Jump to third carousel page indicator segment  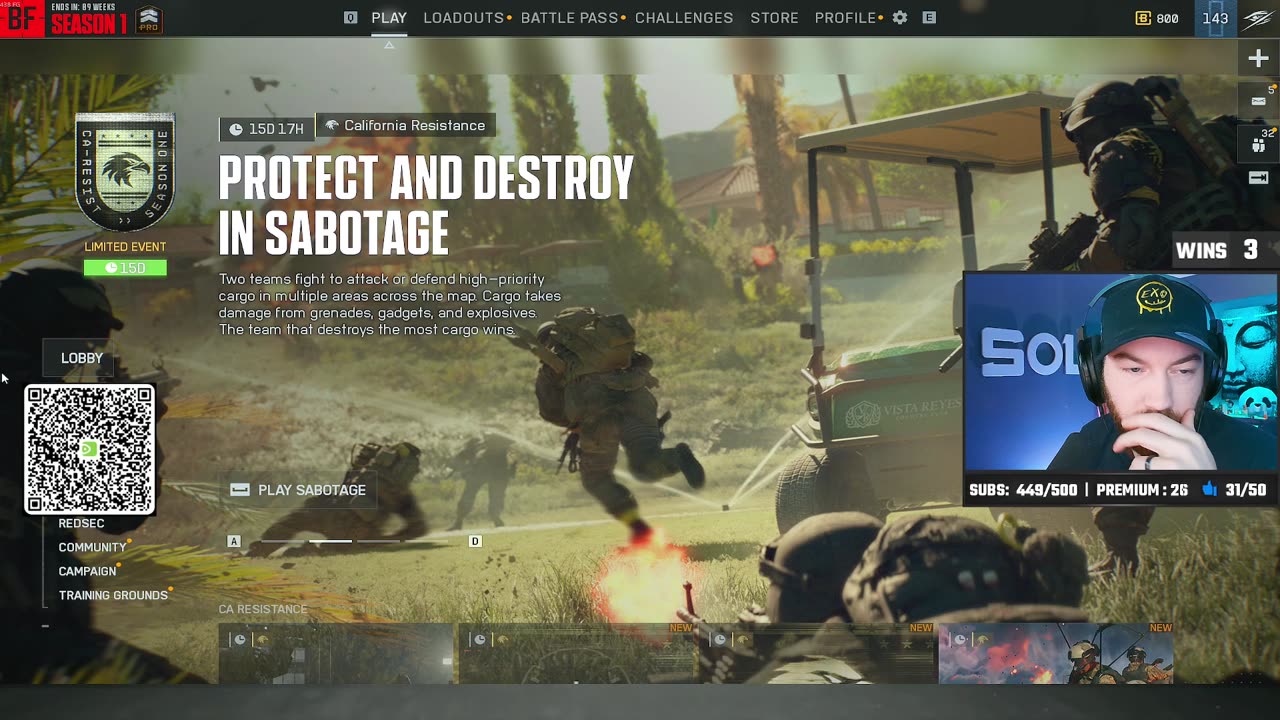coord(378,541)
